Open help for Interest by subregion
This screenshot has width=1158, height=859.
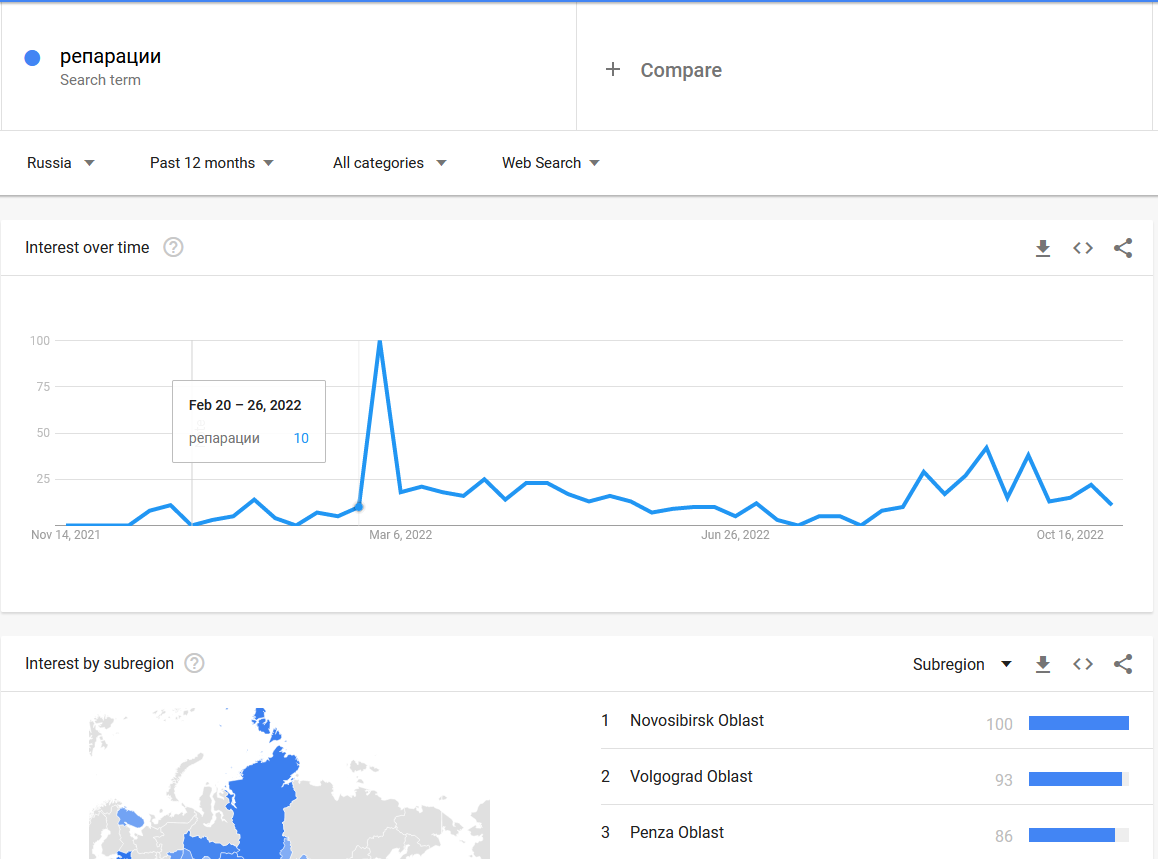194,663
